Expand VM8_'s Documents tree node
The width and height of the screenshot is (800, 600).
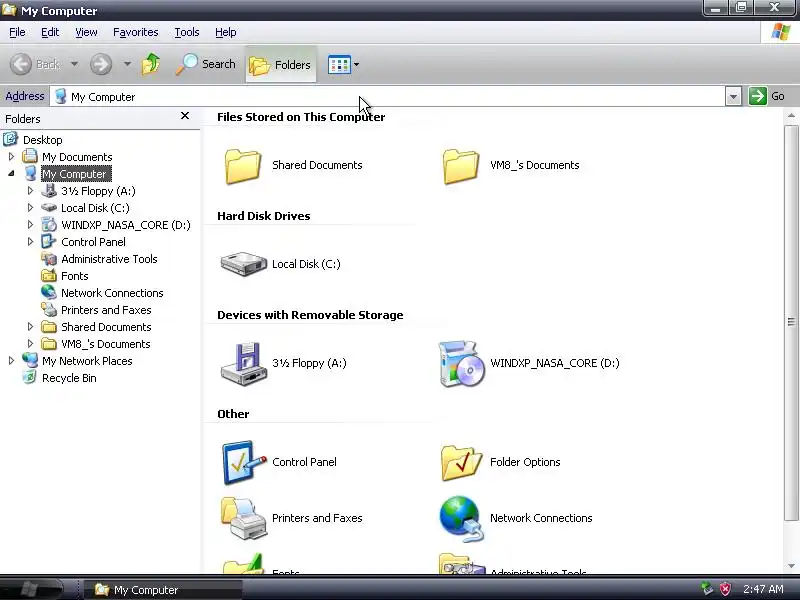(x=30, y=344)
